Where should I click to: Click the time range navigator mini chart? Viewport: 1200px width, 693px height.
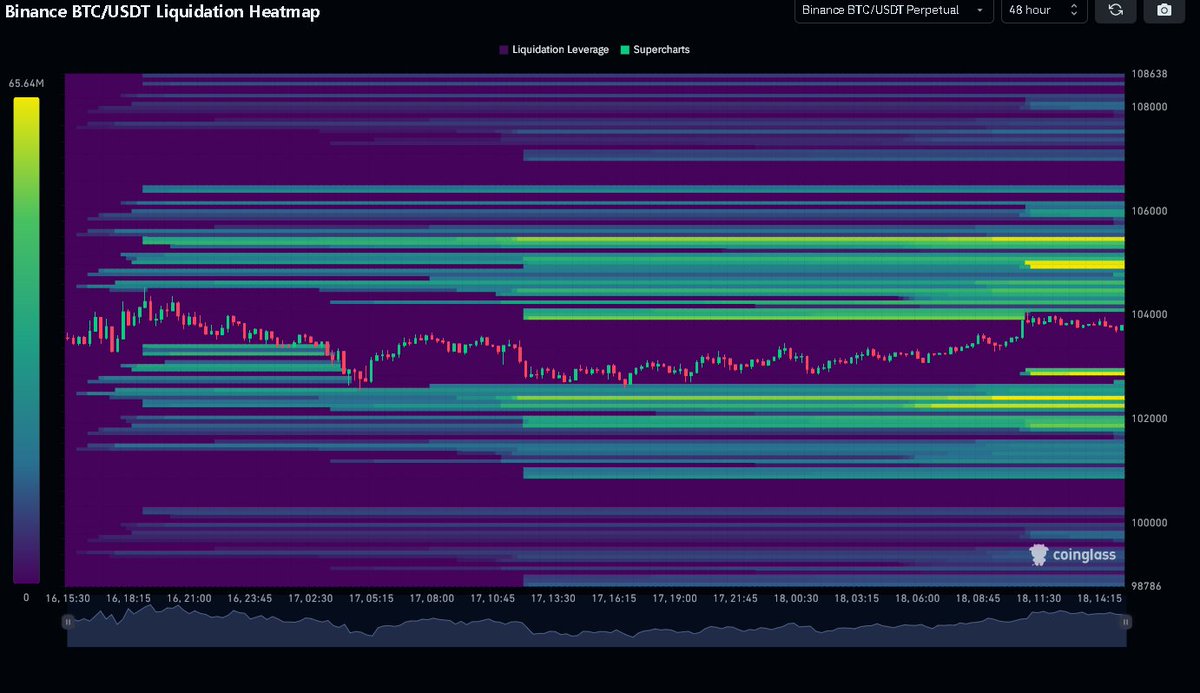coord(596,628)
